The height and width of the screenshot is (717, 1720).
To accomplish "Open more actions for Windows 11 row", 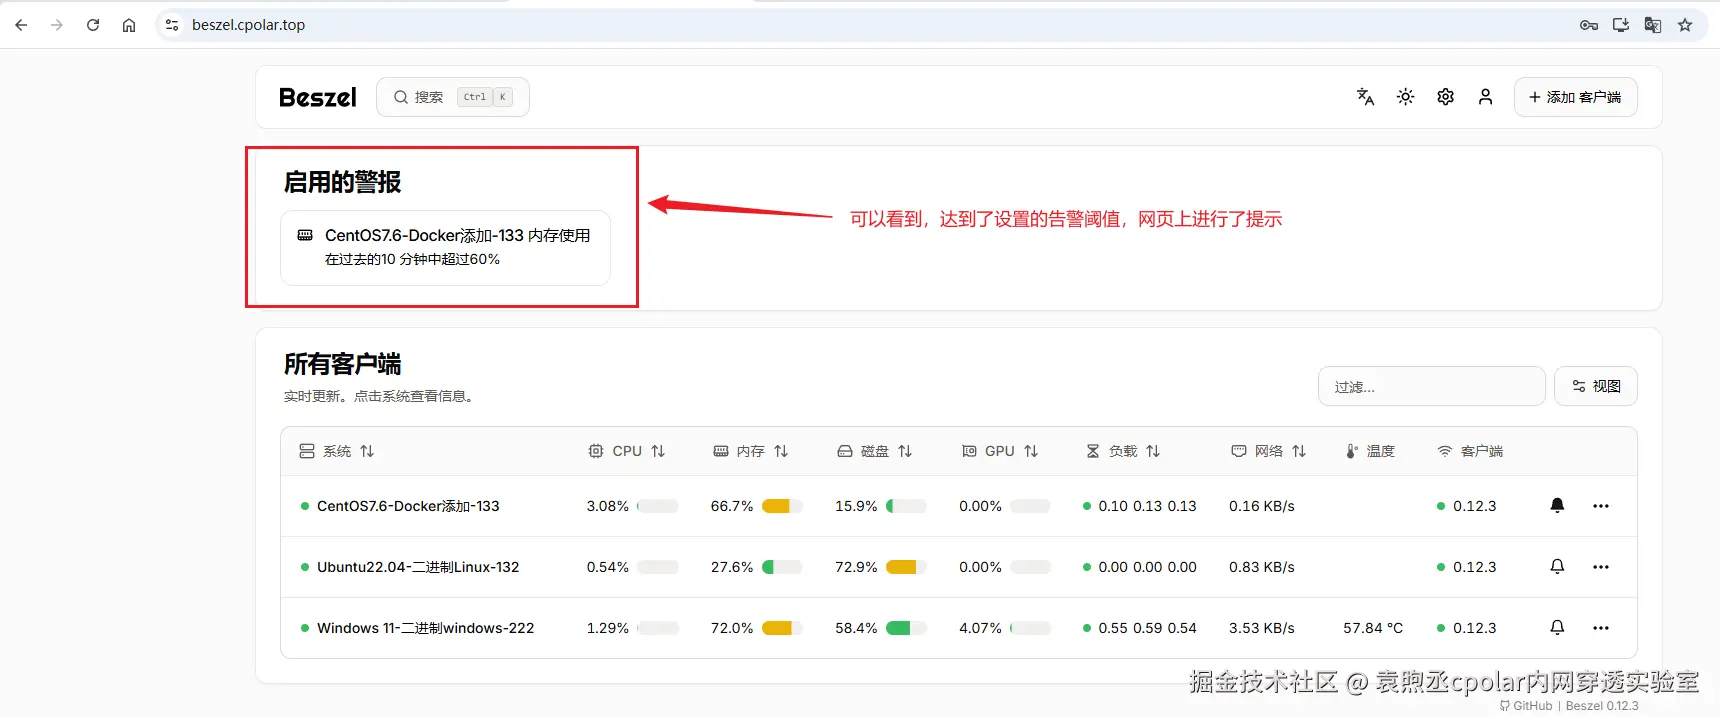I will 1601,628.
